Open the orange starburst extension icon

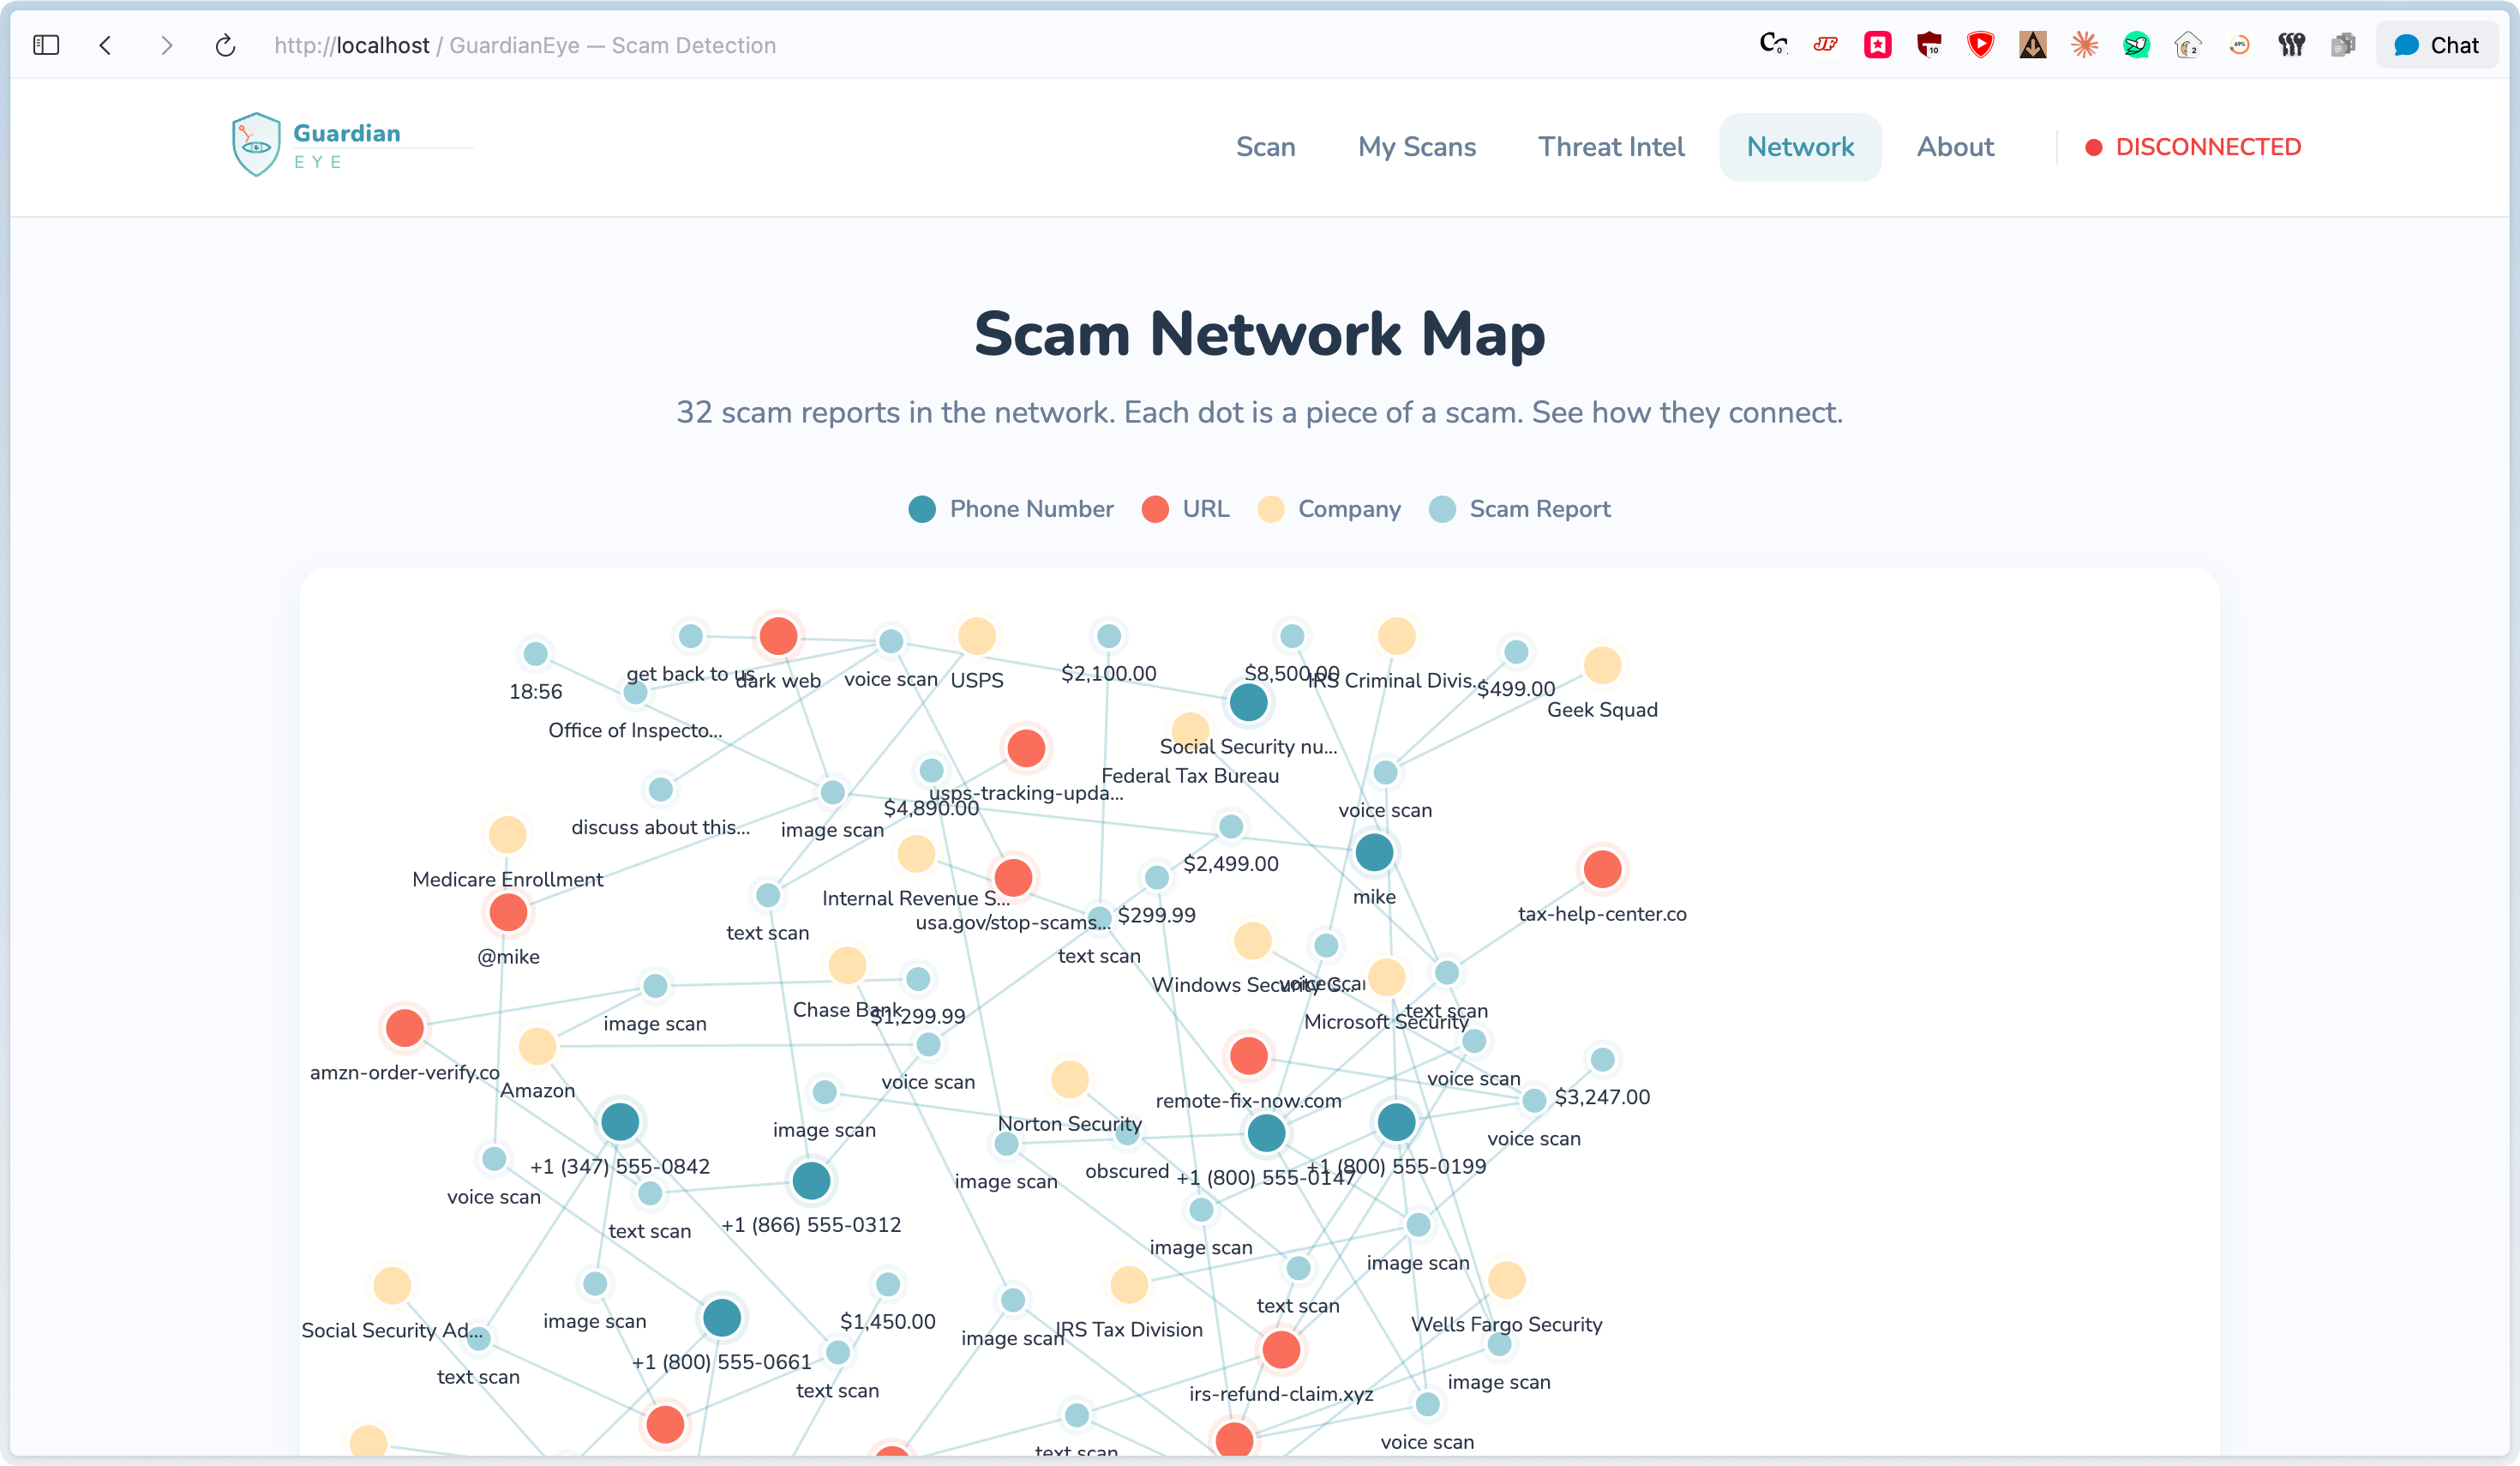2084,45
